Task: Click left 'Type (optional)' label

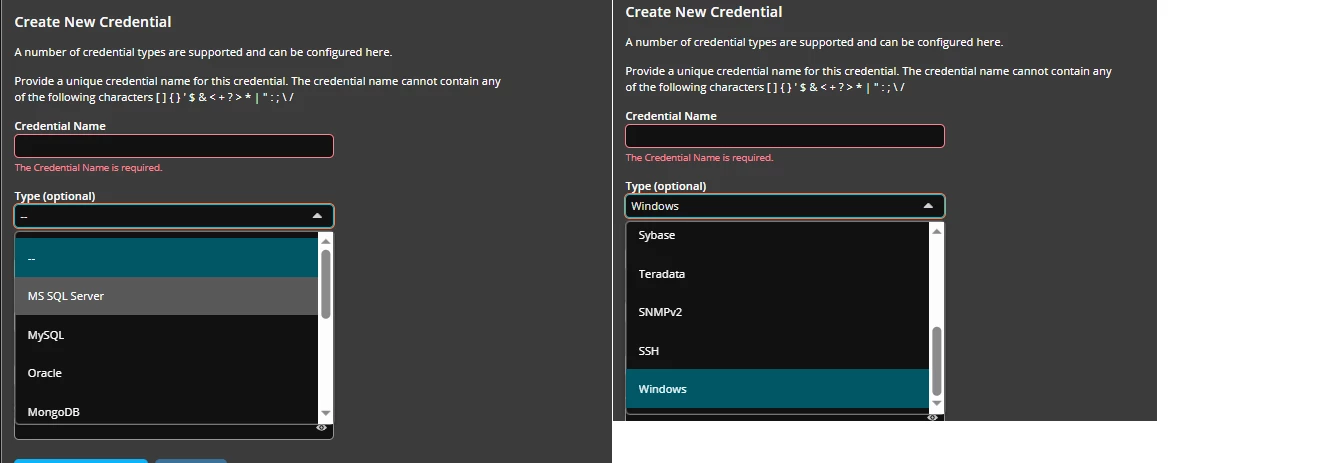Action: point(55,196)
